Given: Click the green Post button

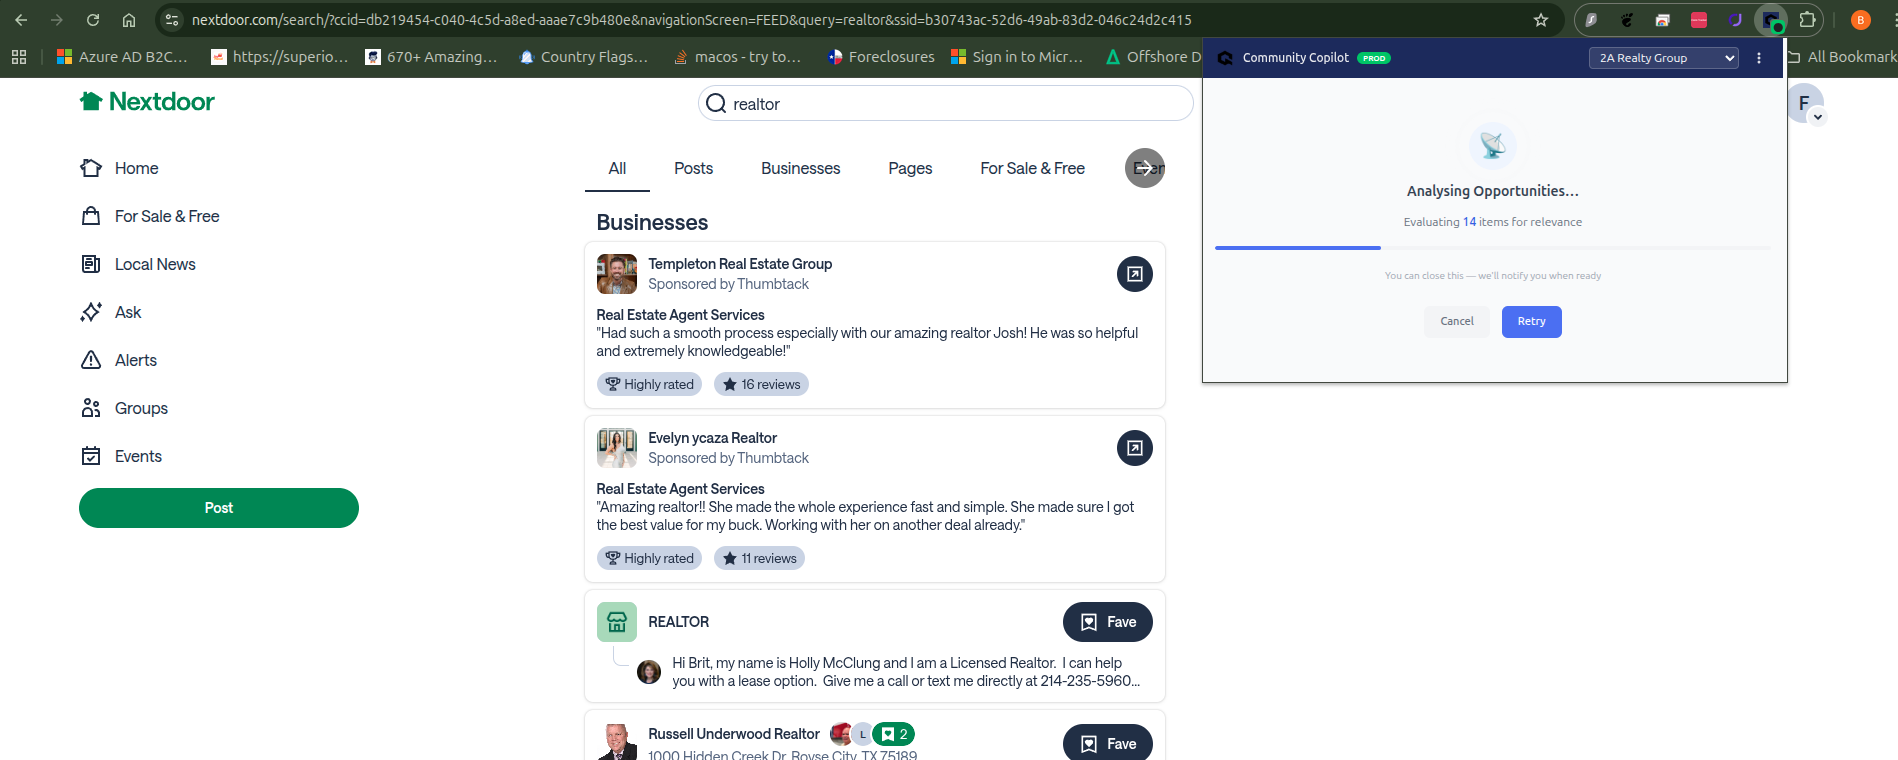Looking at the screenshot, I should tap(219, 508).
